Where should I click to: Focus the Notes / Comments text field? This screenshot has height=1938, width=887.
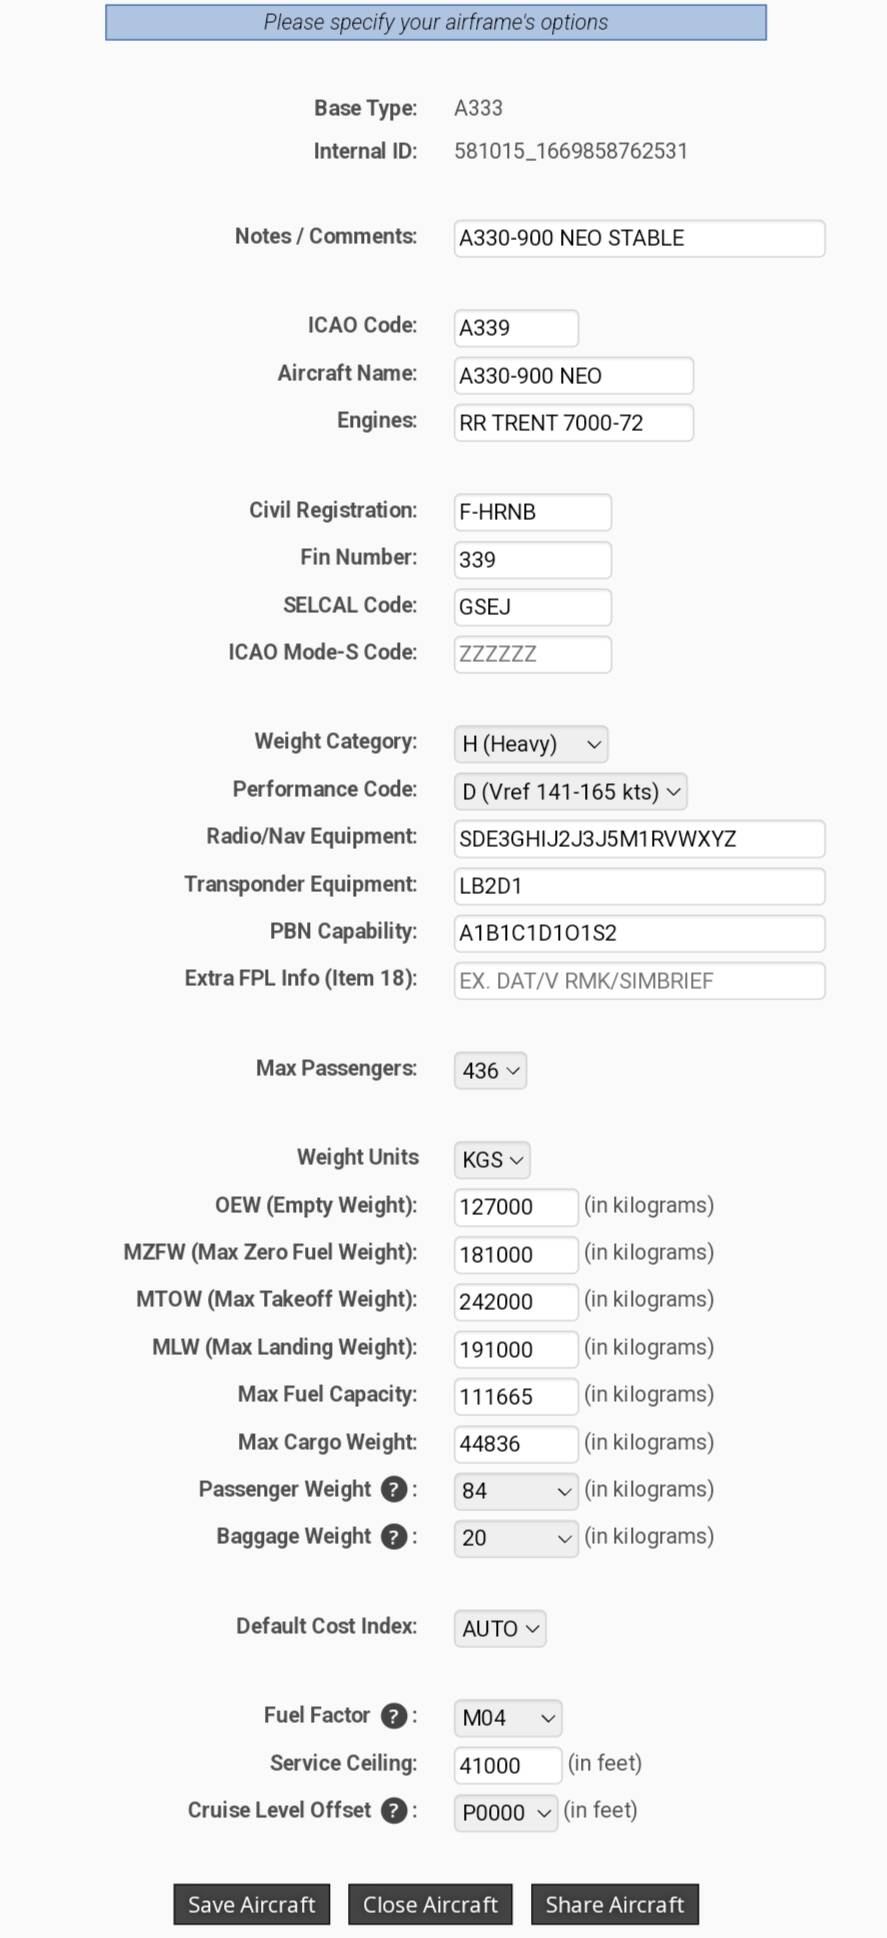coord(639,239)
